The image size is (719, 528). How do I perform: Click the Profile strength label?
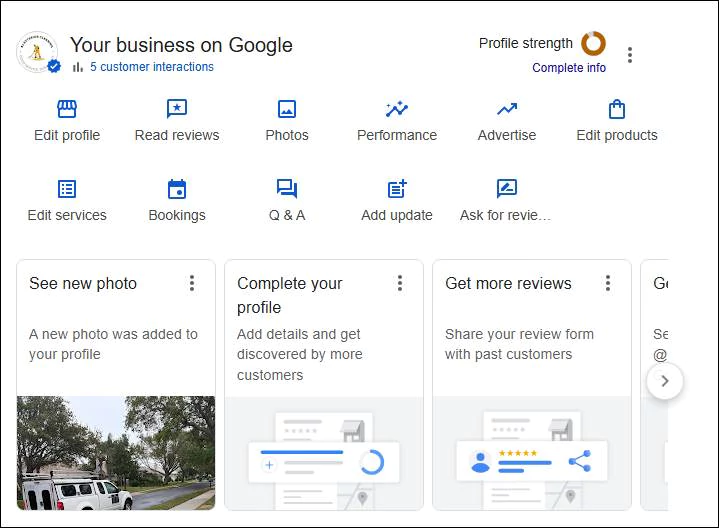point(525,43)
